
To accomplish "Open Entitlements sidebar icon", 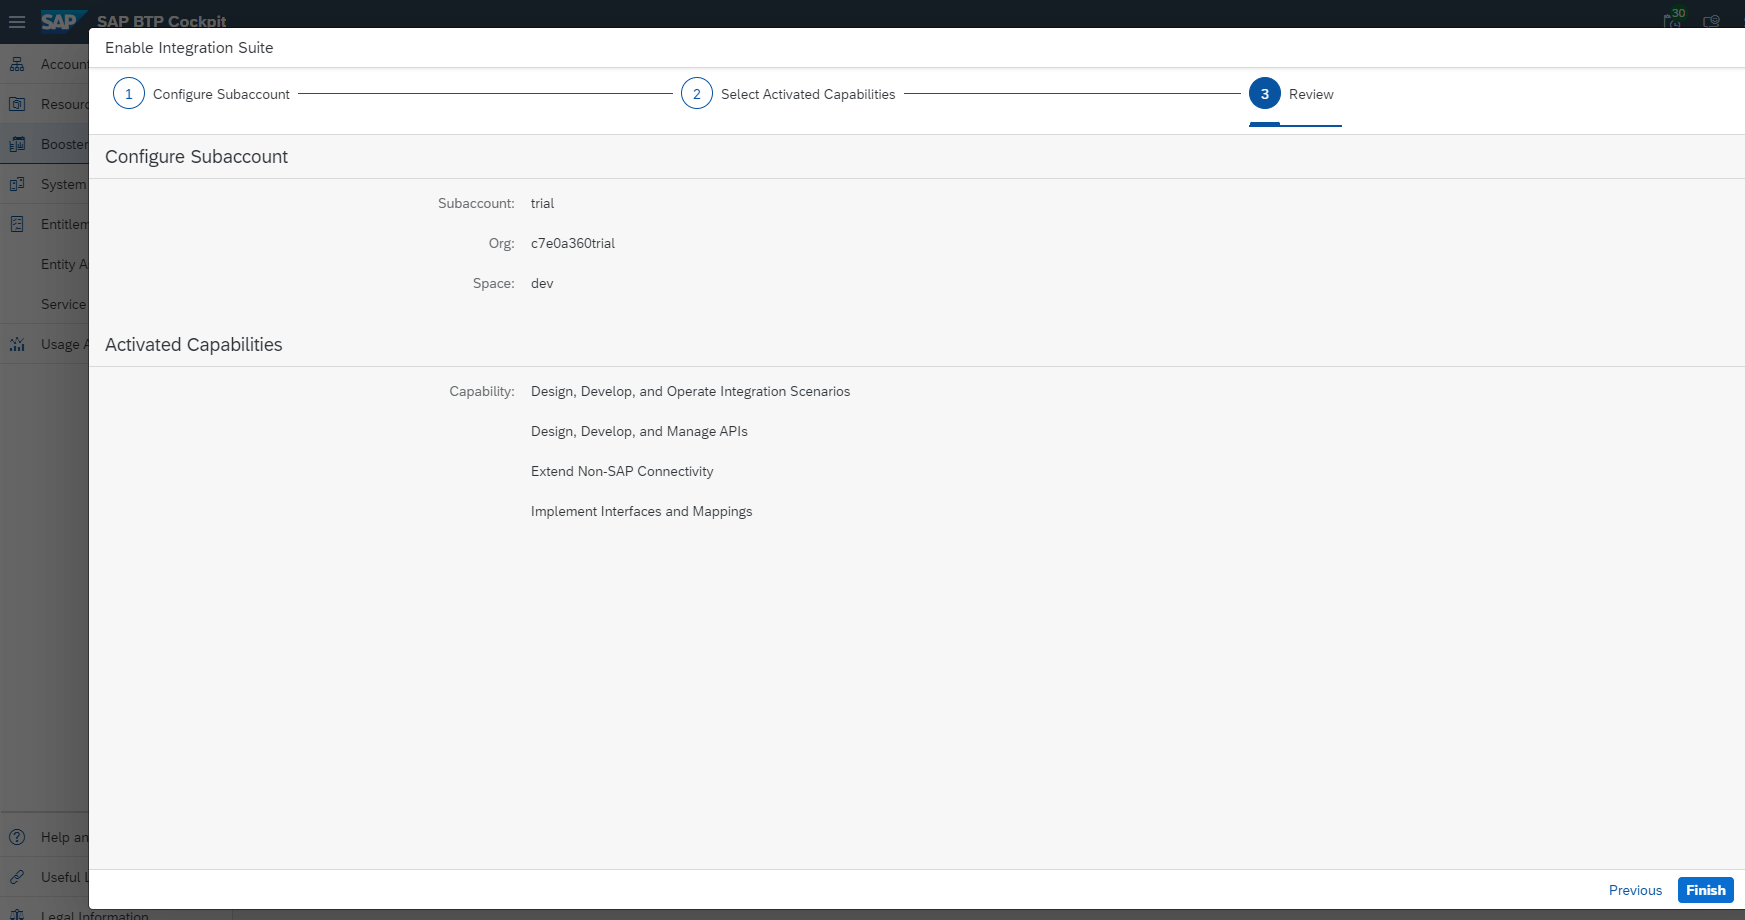I will point(17,224).
